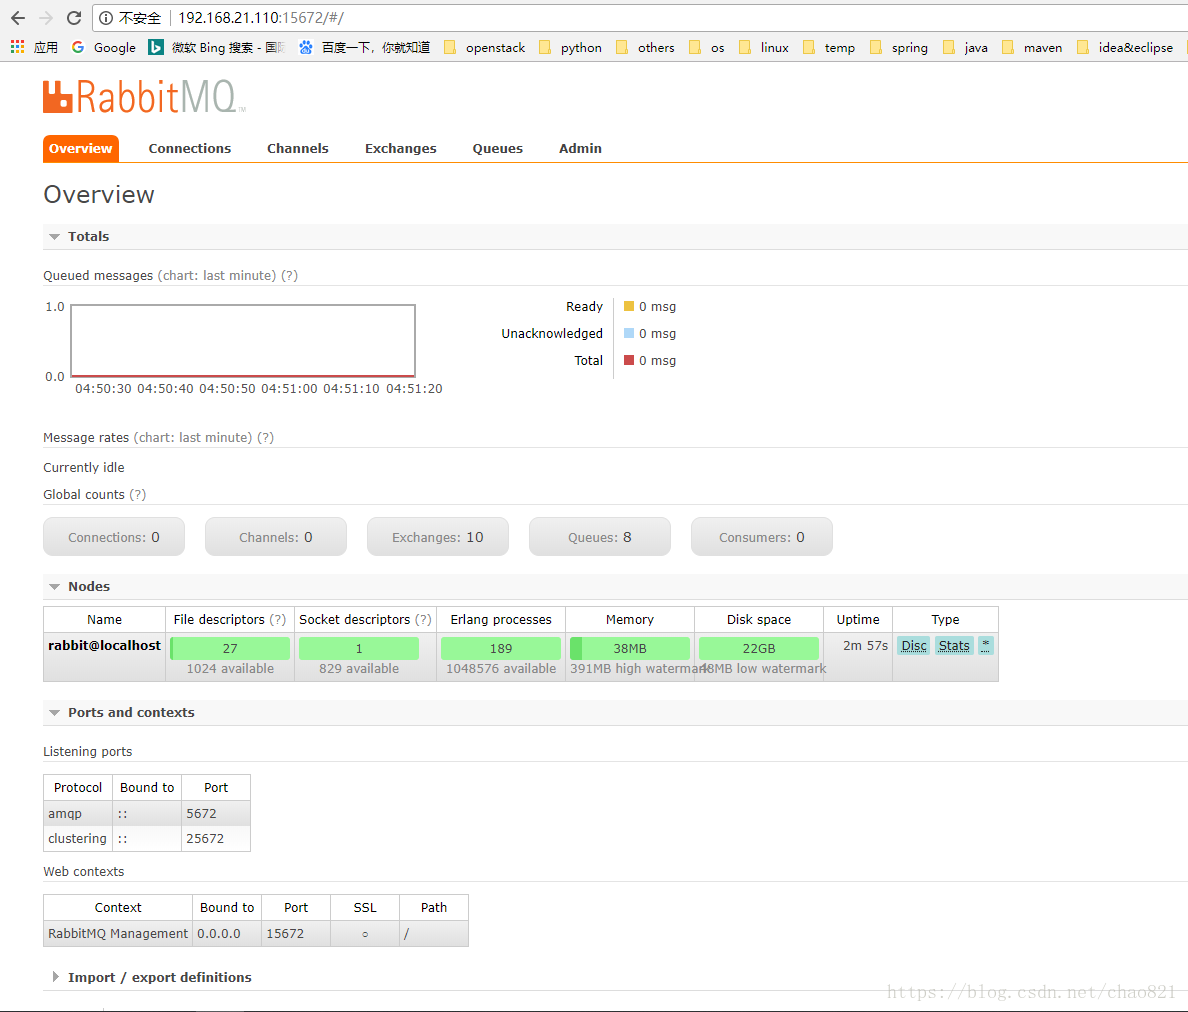Reload the page with refresh icon
Image resolution: width=1188 pixels, height=1012 pixels.
tap(73, 17)
